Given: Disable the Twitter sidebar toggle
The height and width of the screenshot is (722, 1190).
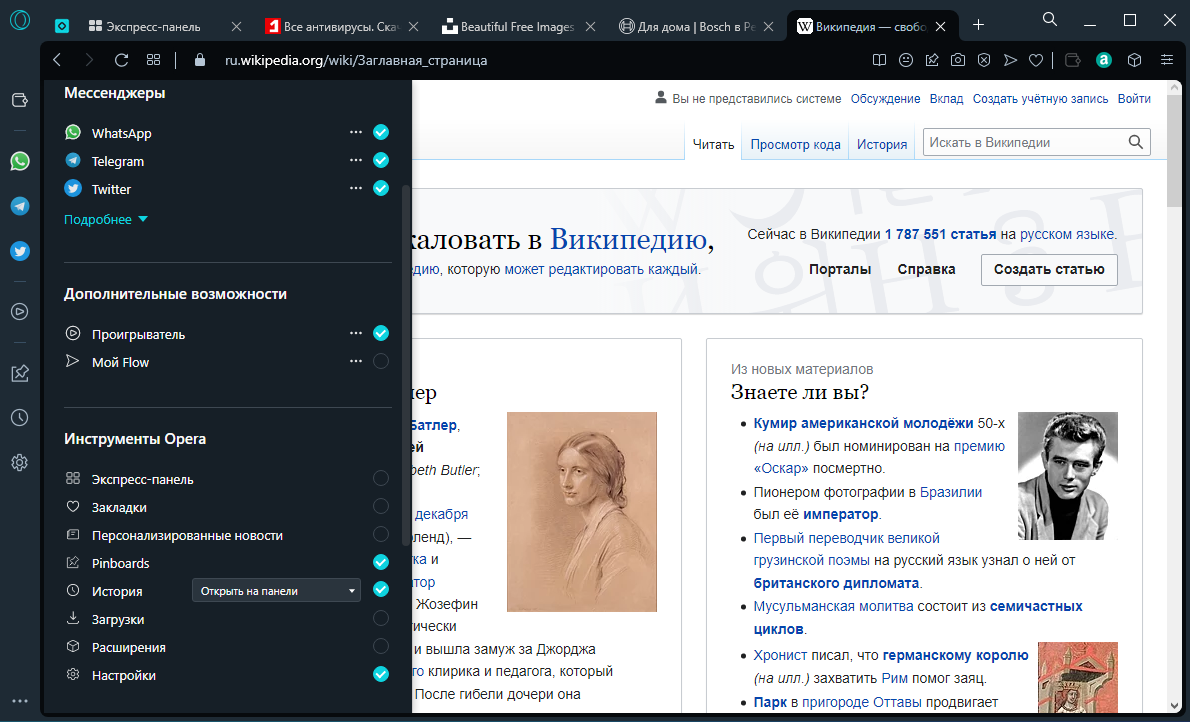Looking at the screenshot, I should [x=381, y=188].
